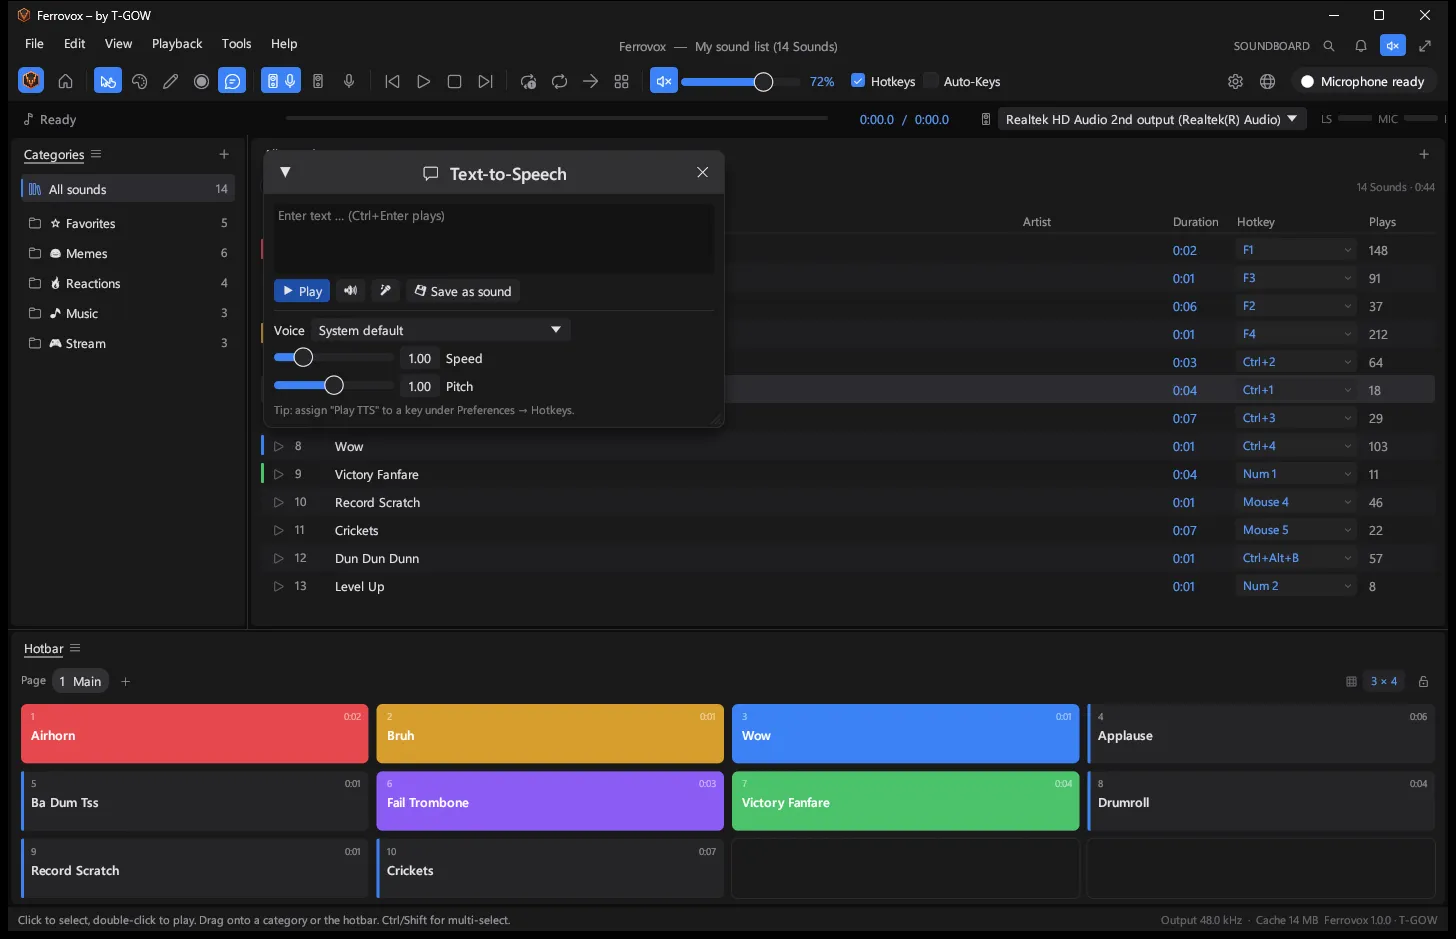This screenshot has width=1456, height=939.
Task: Click the globe language icon
Action: click(x=1267, y=82)
